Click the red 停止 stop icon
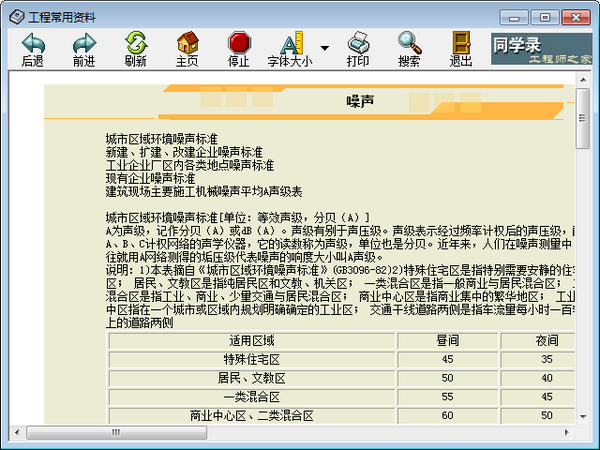The width and height of the screenshot is (600, 450). click(x=239, y=42)
